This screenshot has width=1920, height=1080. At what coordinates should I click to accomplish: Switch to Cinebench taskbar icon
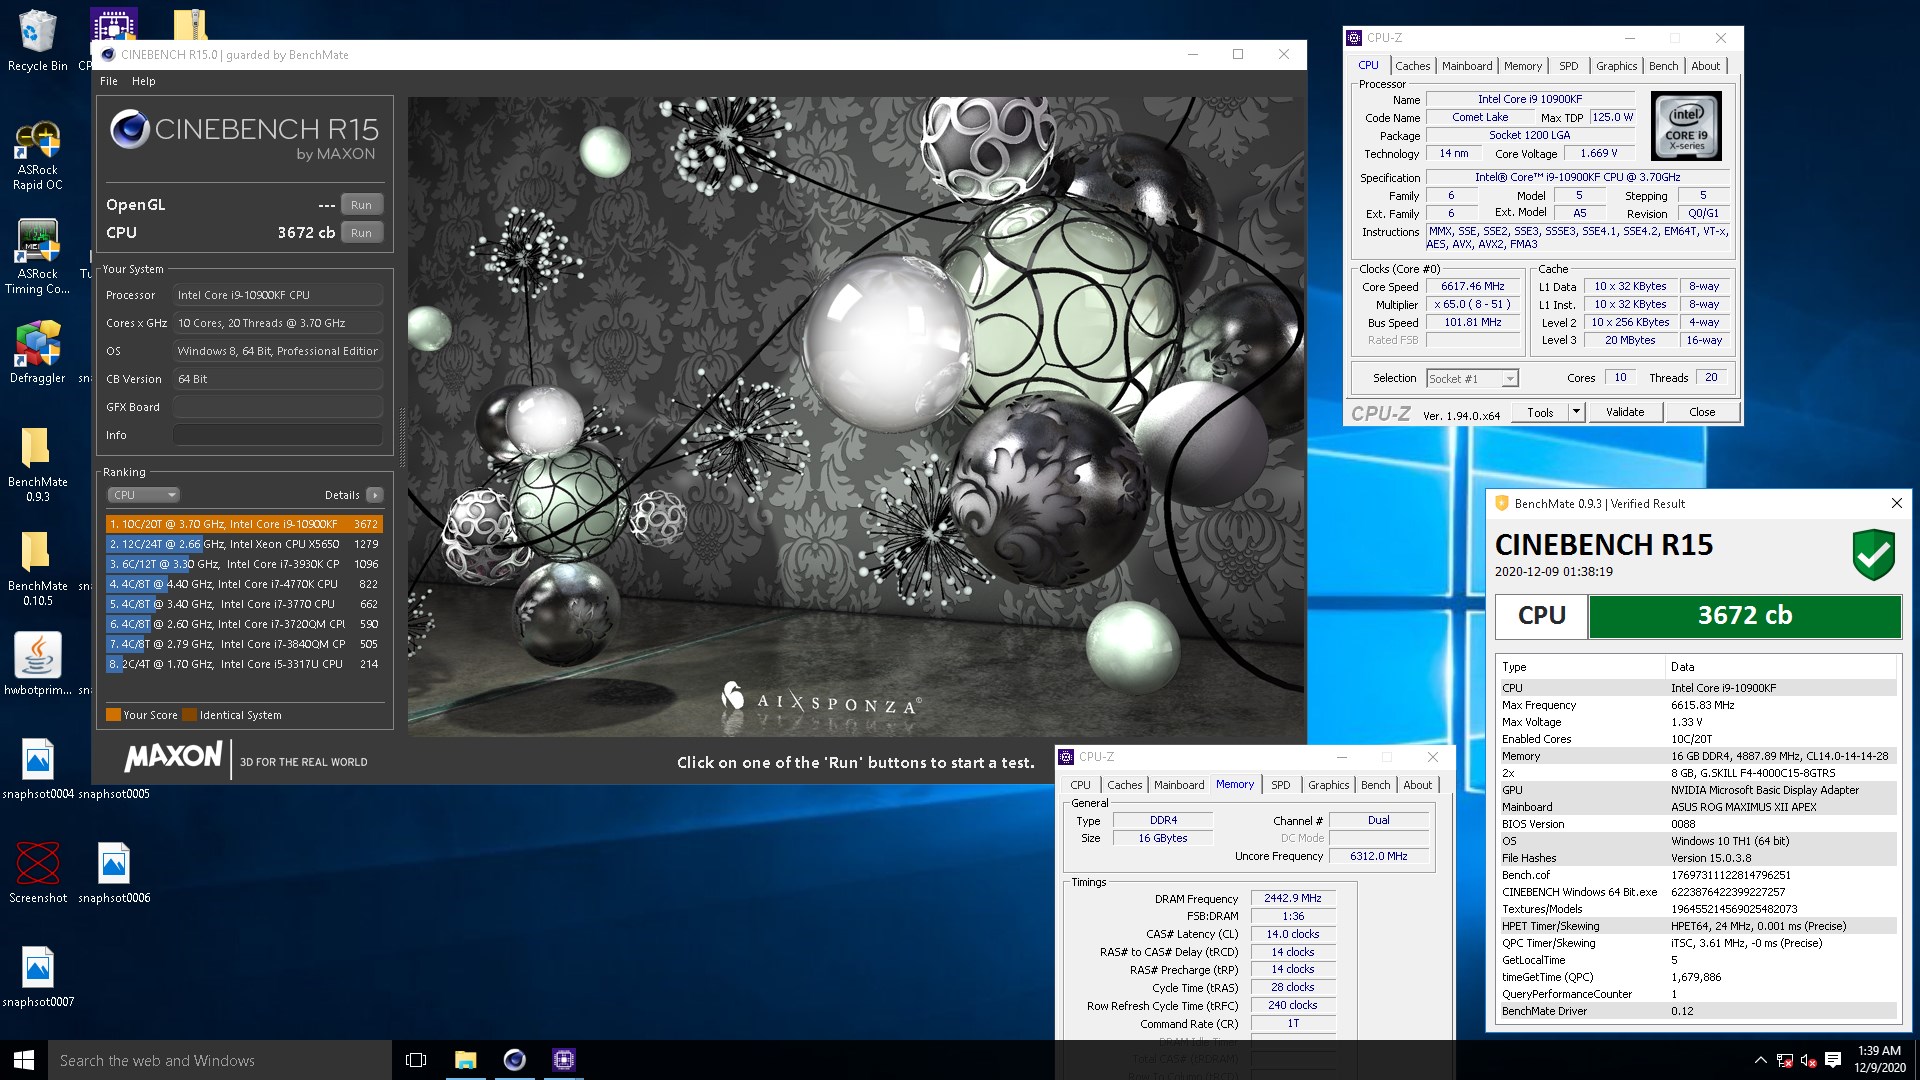click(515, 1060)
